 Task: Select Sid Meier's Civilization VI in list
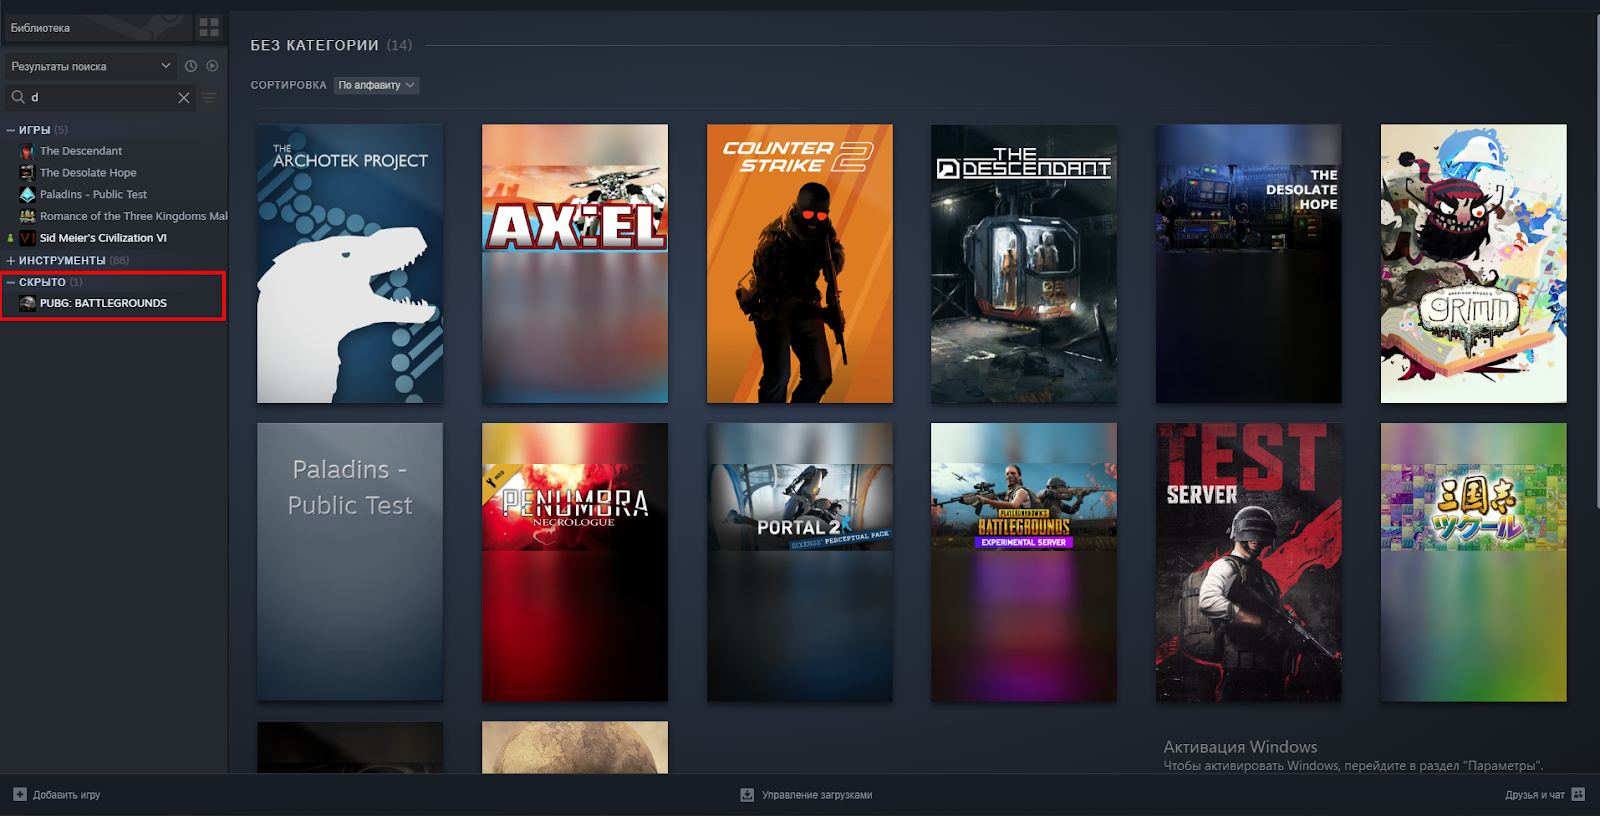[x=103, y=238]
